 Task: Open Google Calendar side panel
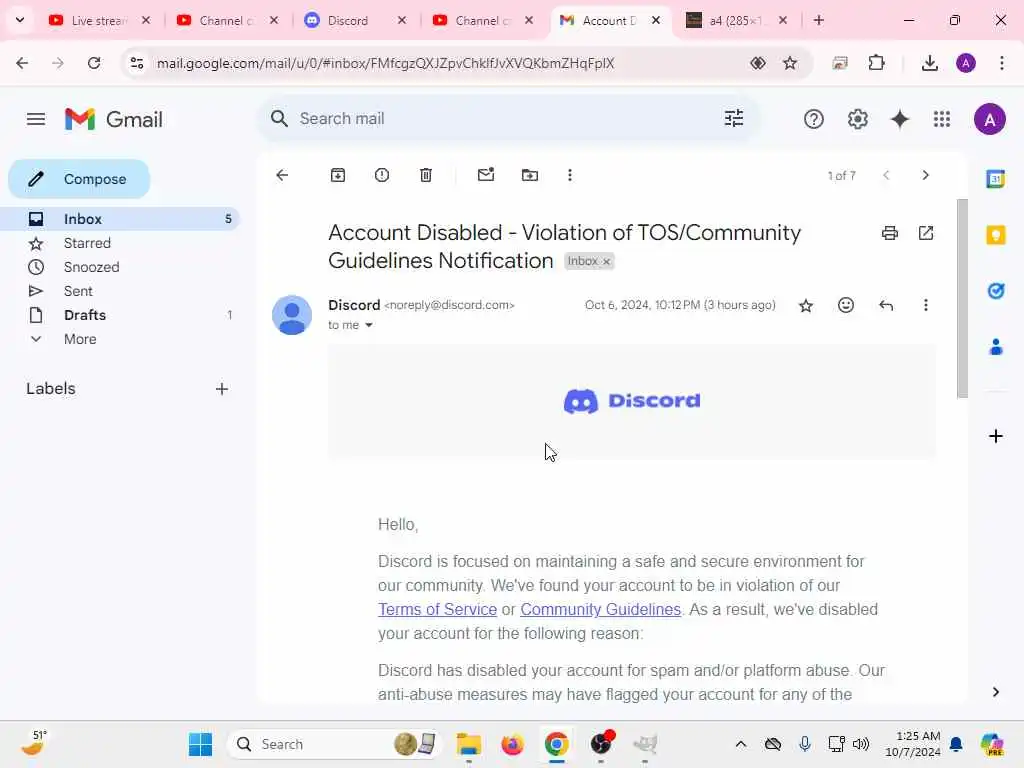click(x=995, y=178)
